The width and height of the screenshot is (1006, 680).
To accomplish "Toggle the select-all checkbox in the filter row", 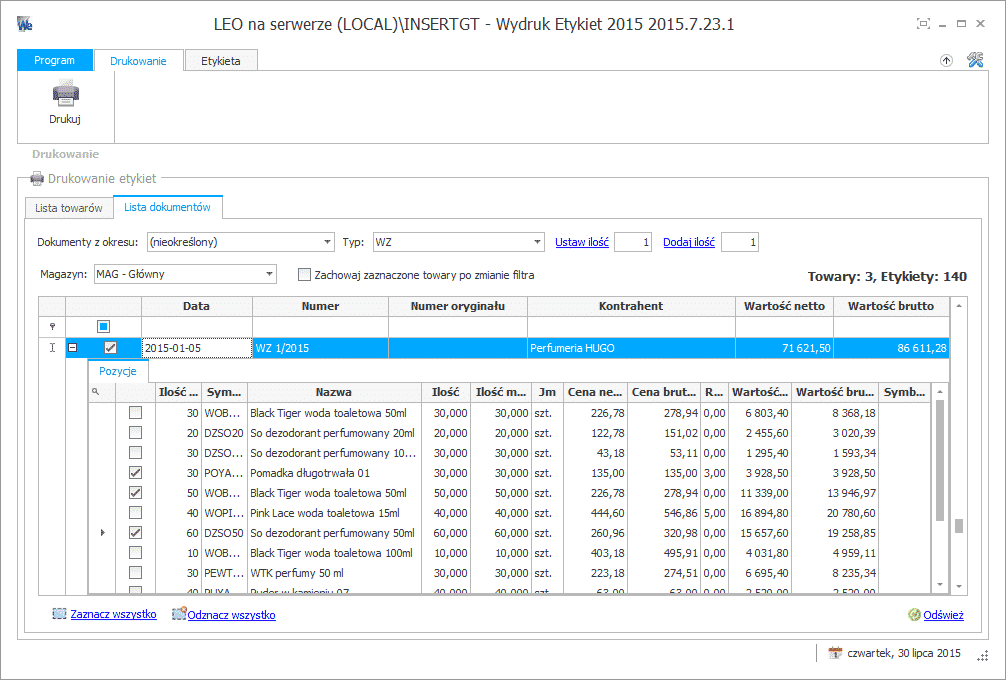I will [x=103, y=327].
